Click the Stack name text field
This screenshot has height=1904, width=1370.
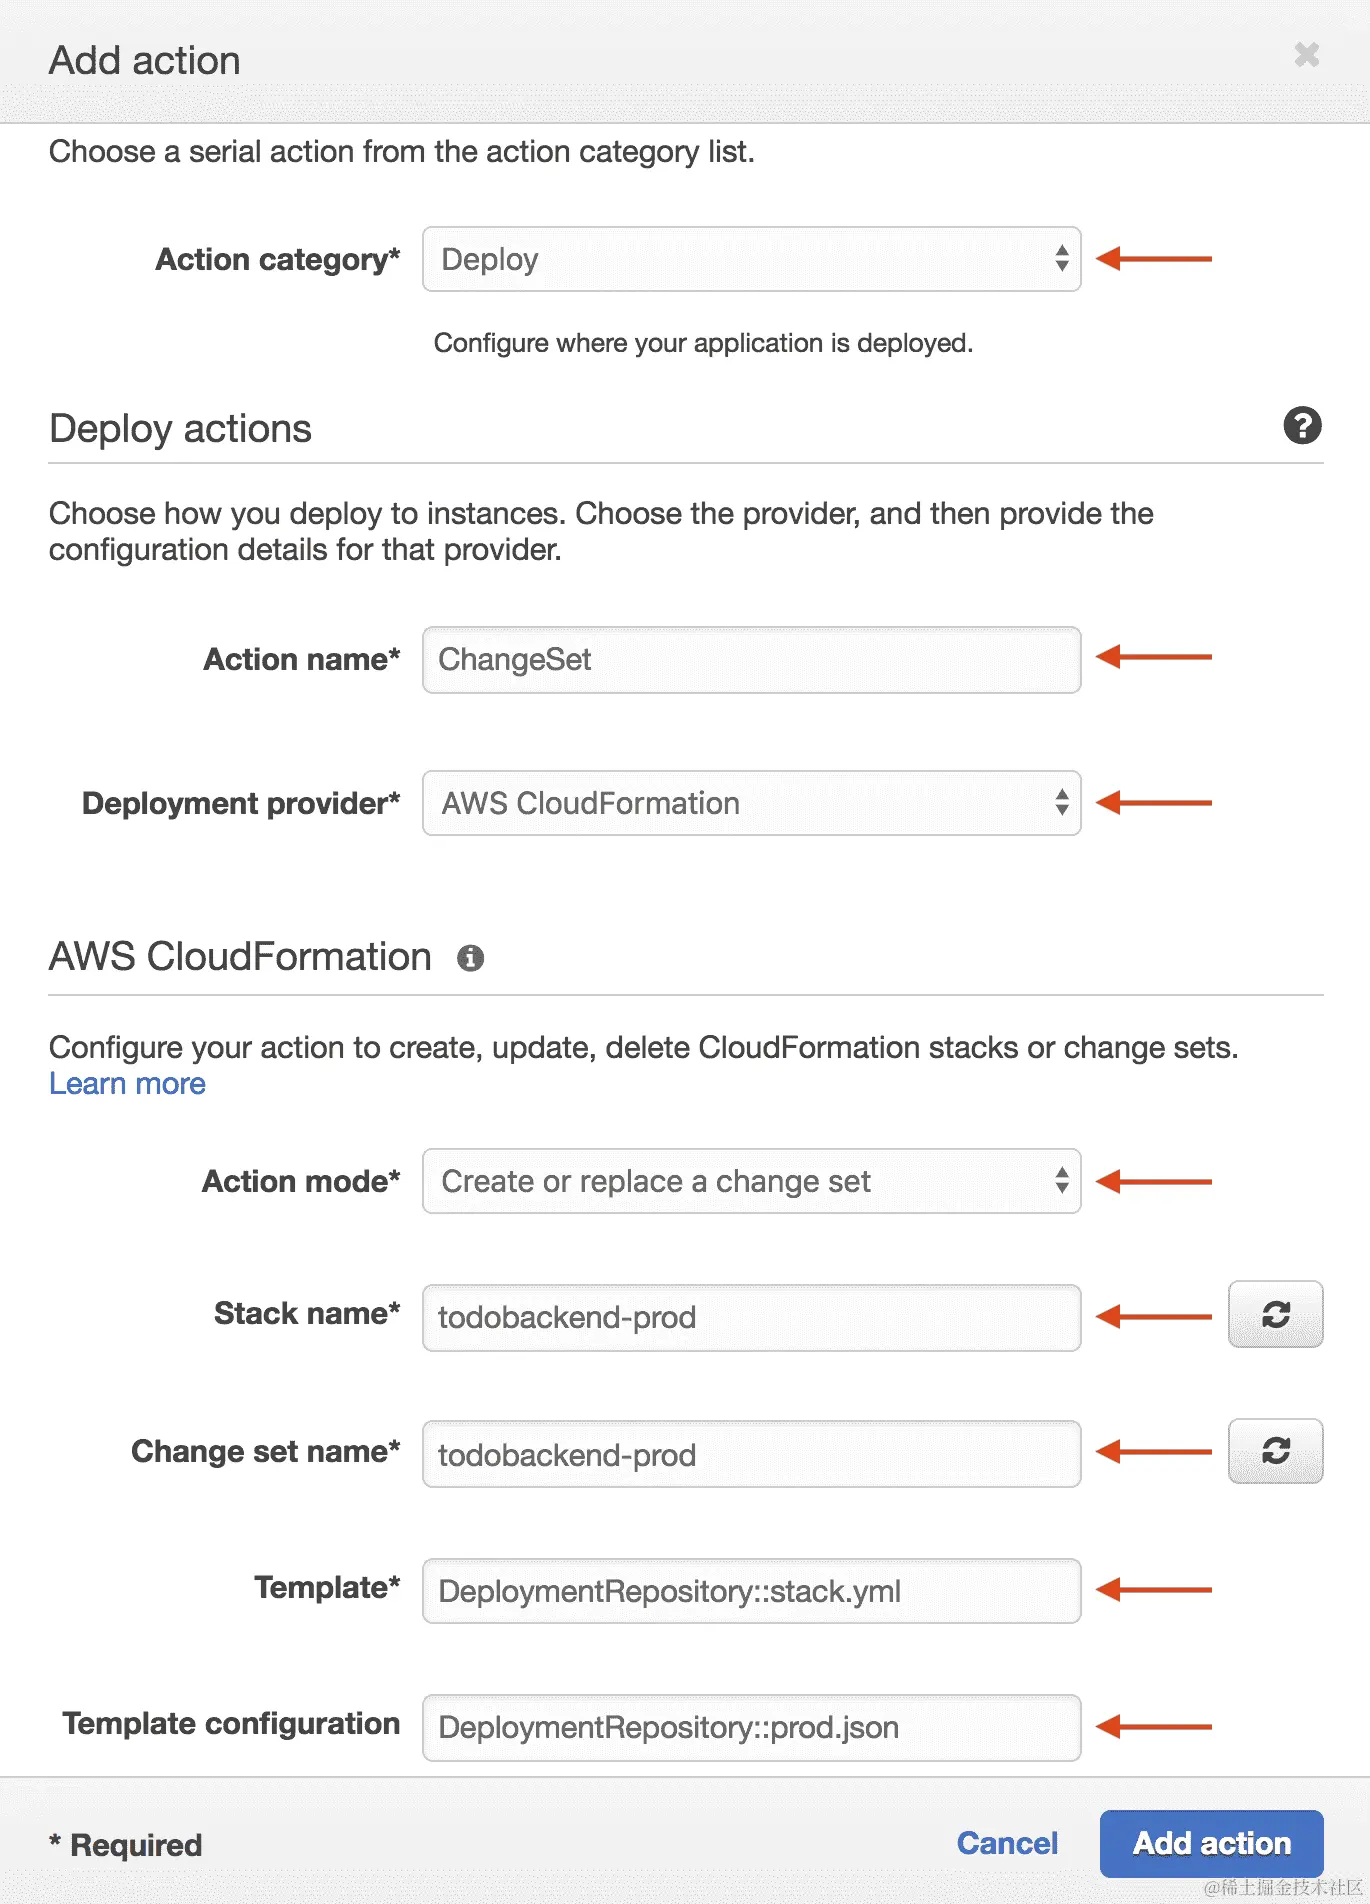click(751, 1318)
